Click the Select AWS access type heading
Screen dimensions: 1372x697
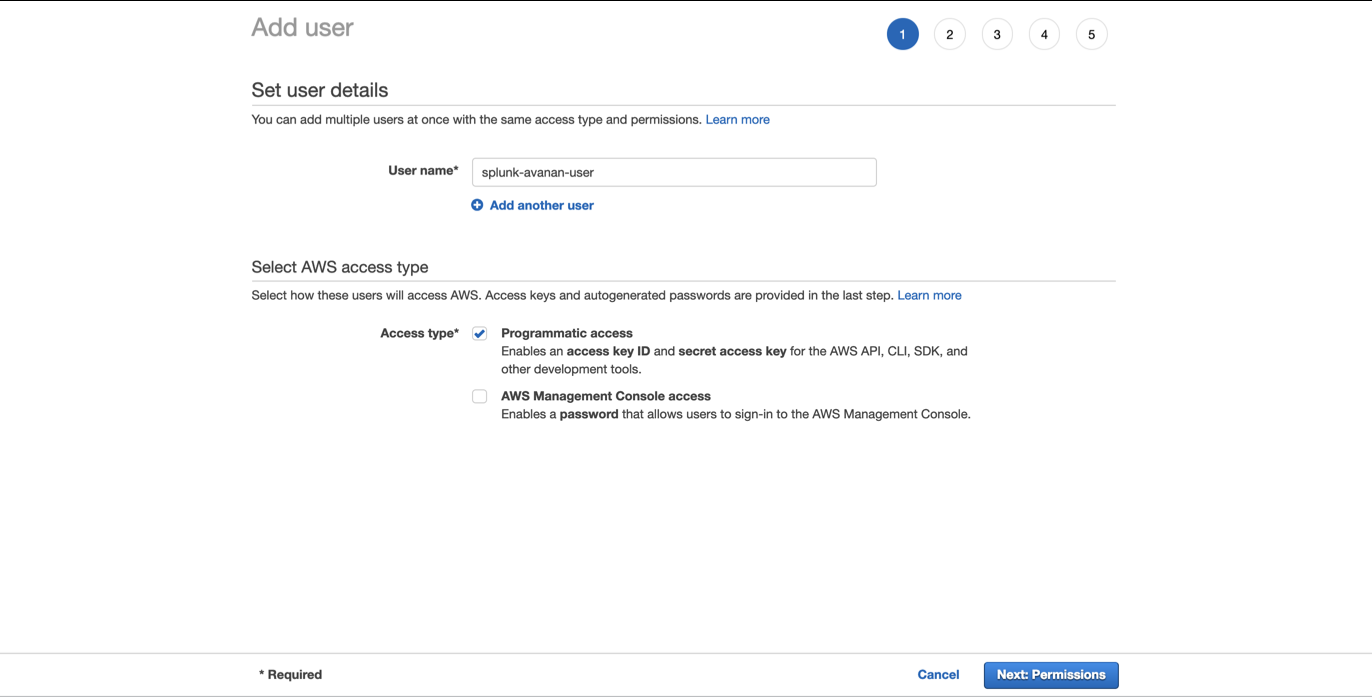(x=340, y=267)
